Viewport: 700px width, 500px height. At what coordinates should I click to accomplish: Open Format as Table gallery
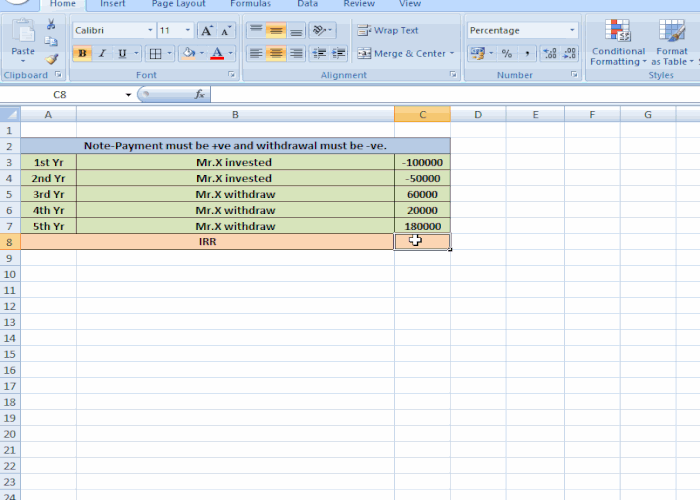[x=672, y=42]
